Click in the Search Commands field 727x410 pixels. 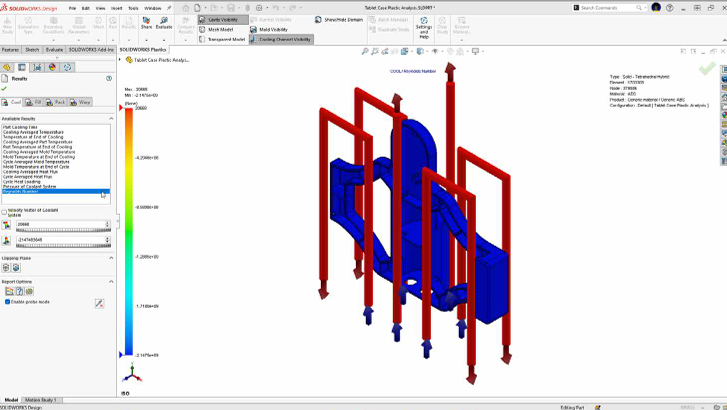coord(608,8)
